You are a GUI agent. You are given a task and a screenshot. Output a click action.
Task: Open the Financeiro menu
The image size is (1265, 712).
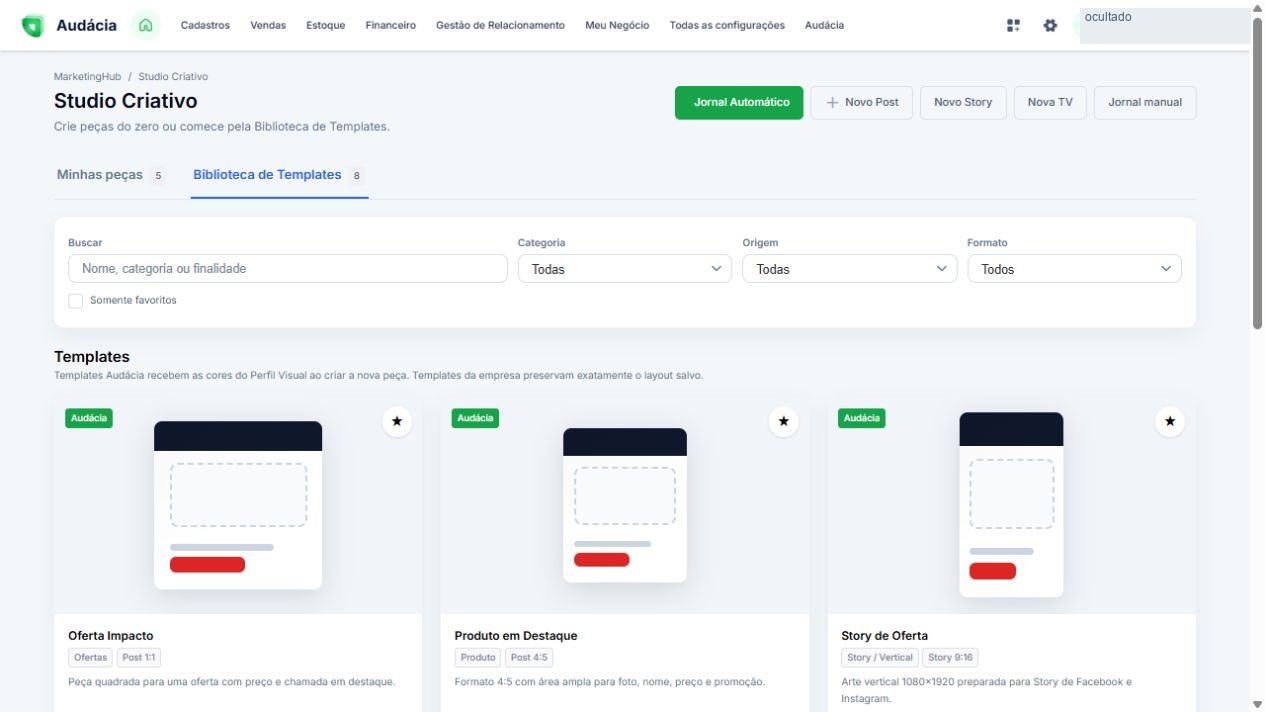pos(391,25)
